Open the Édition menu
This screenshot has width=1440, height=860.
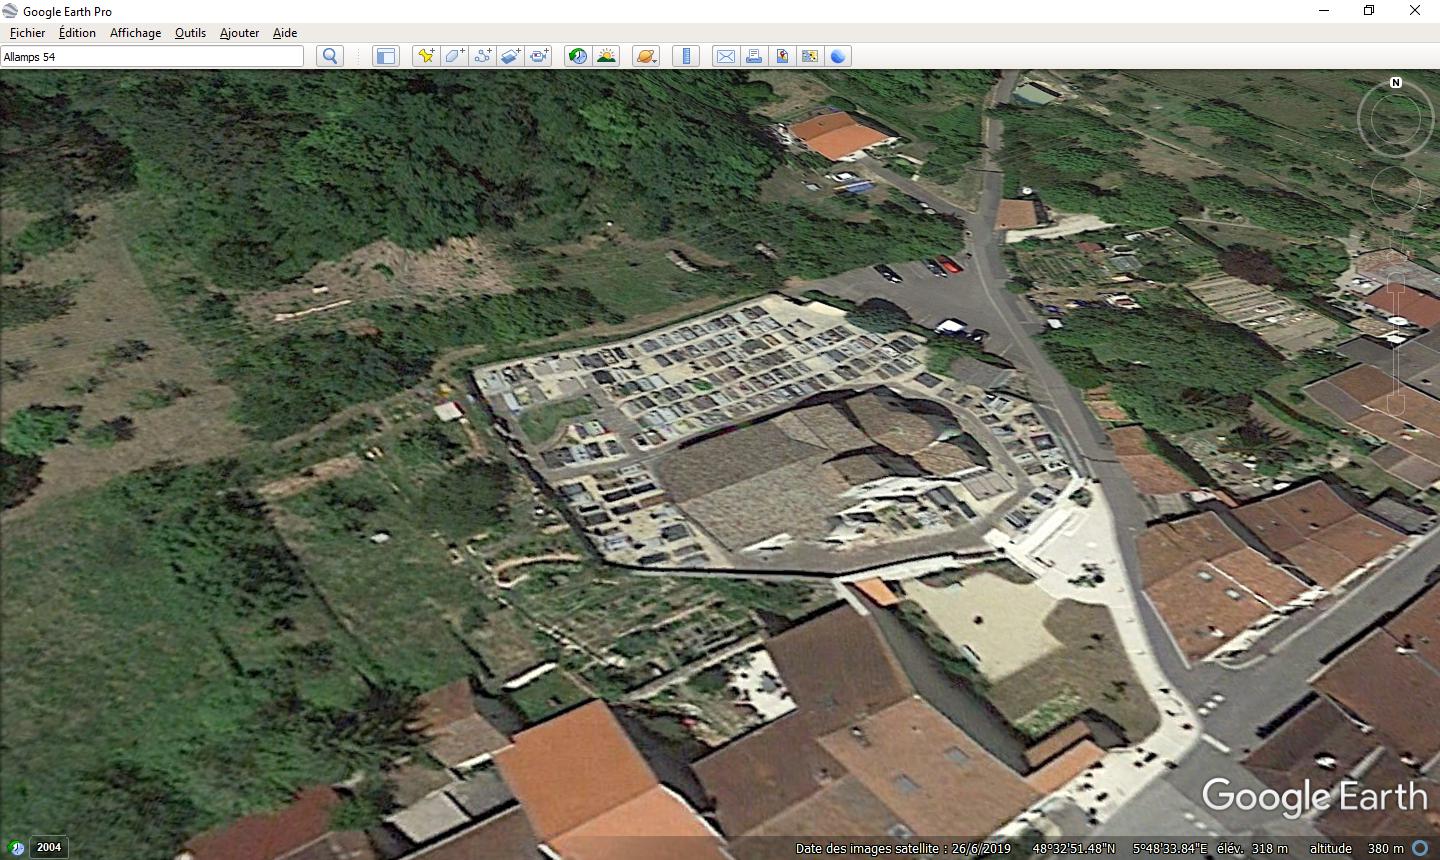[x=77, y=33]
